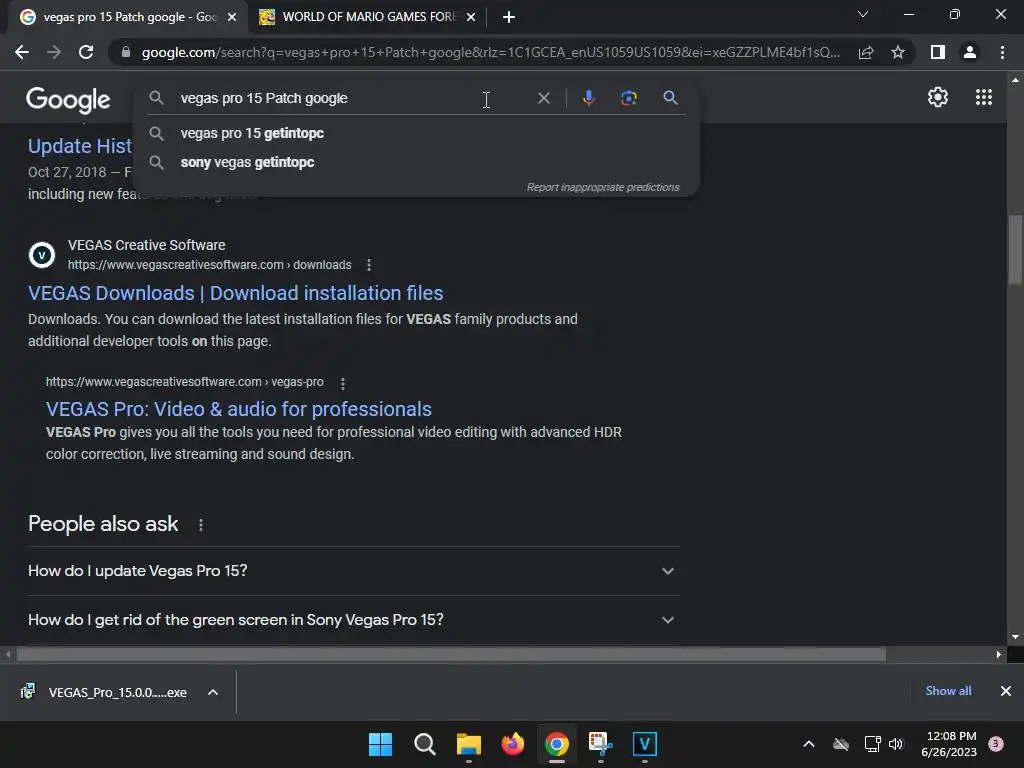Open Windows taskbar search
This screenshot has width=1024, height=768.
[x=424, y=744]
